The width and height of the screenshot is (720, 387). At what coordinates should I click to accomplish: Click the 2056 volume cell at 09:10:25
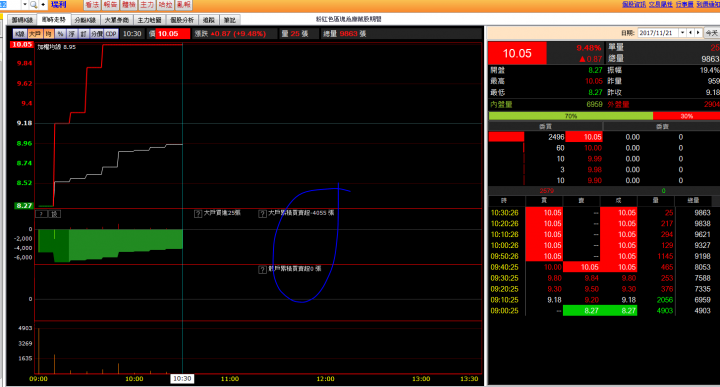(x=664, y=300)
